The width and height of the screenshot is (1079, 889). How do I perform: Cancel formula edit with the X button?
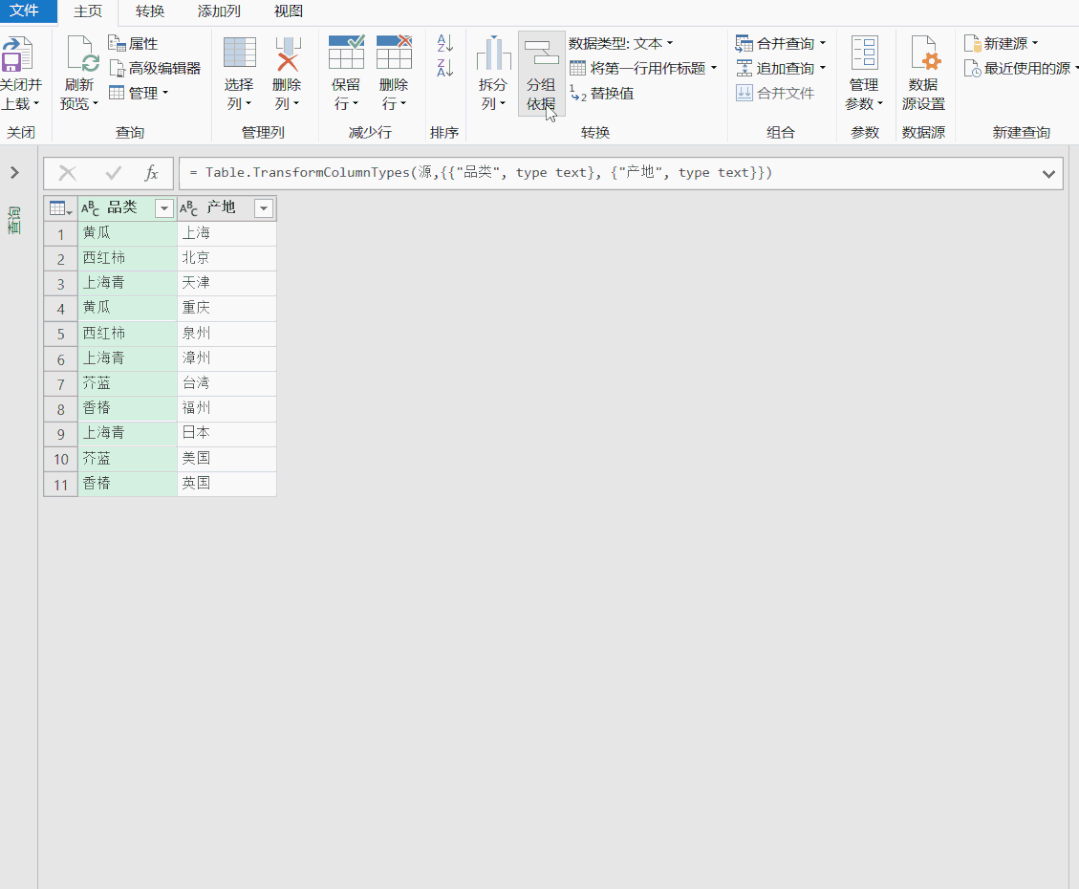[x=67, y=173]
